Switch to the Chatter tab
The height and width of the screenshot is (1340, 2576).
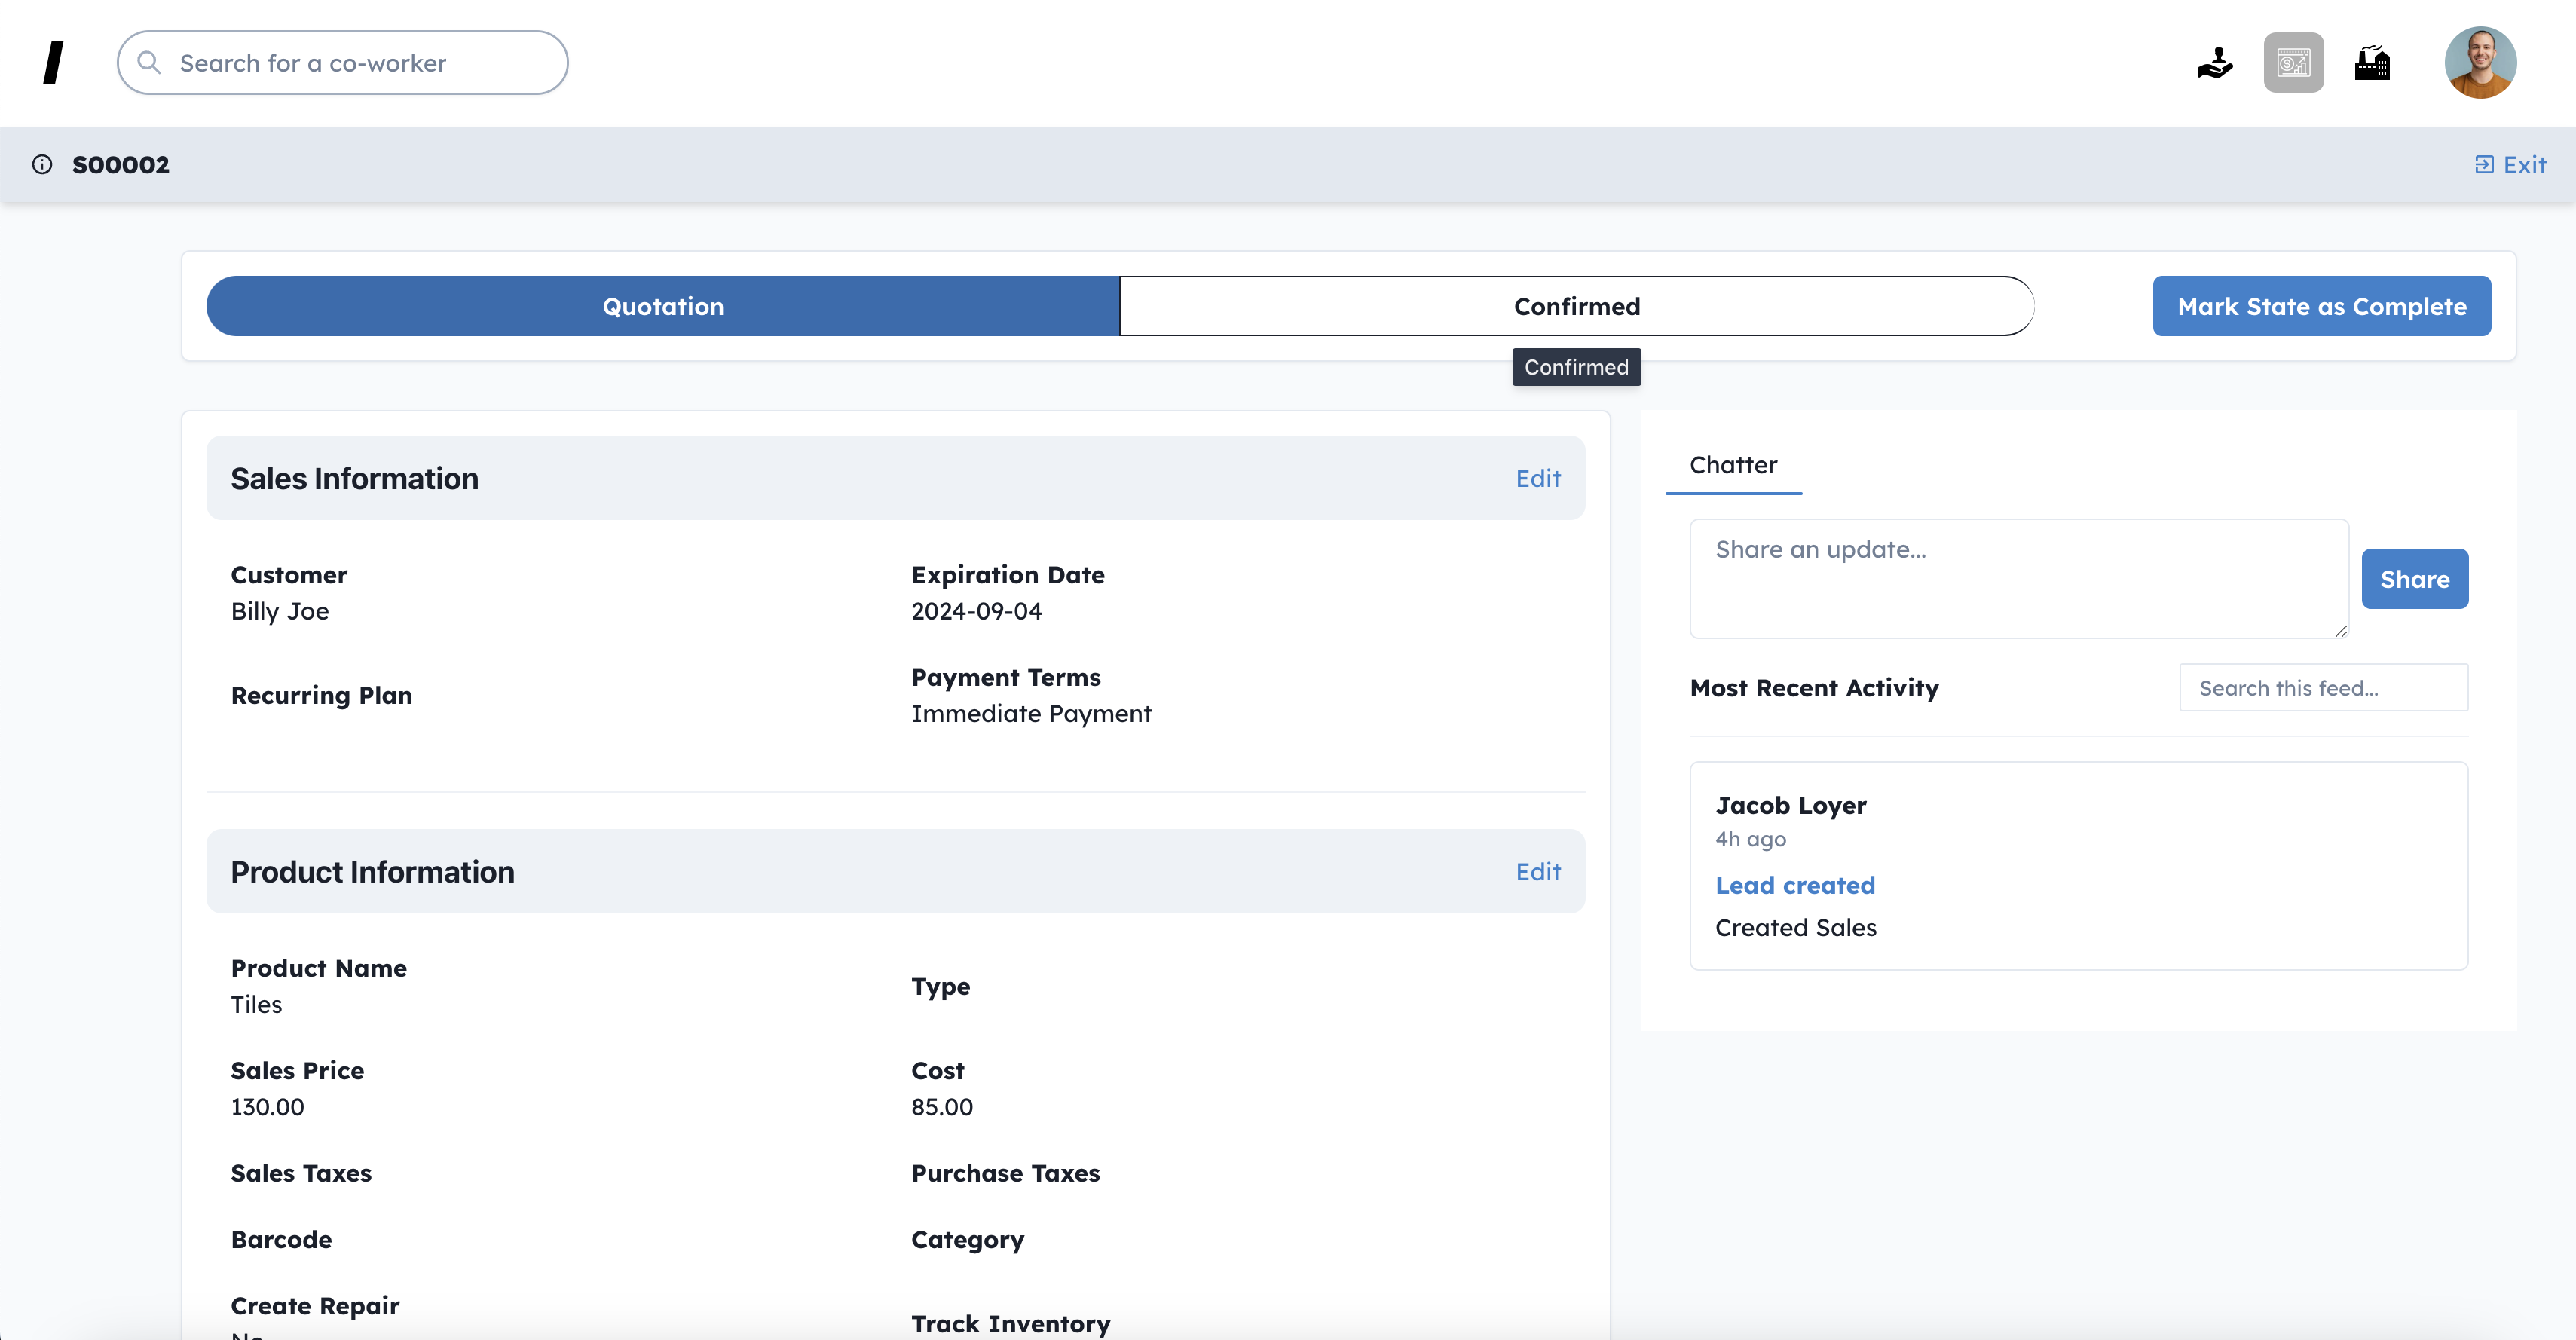[1733, 465]
